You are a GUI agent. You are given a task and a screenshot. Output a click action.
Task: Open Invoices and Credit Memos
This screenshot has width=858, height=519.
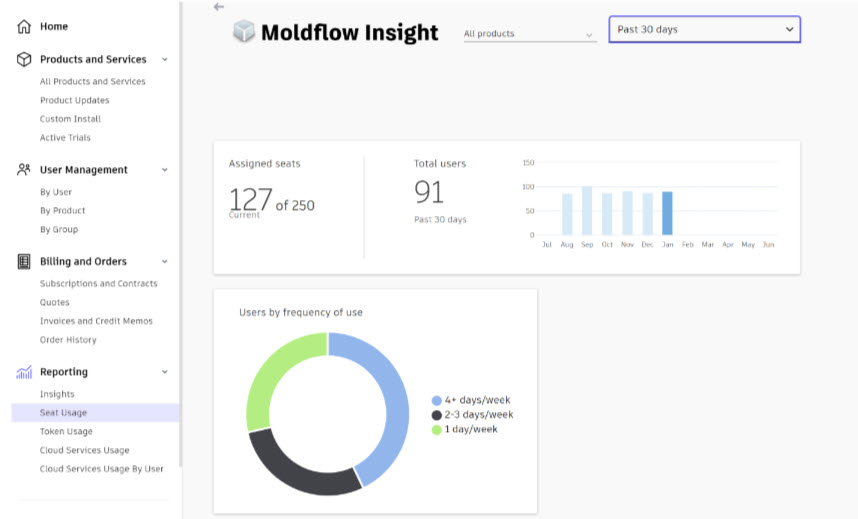coord(96,321)
